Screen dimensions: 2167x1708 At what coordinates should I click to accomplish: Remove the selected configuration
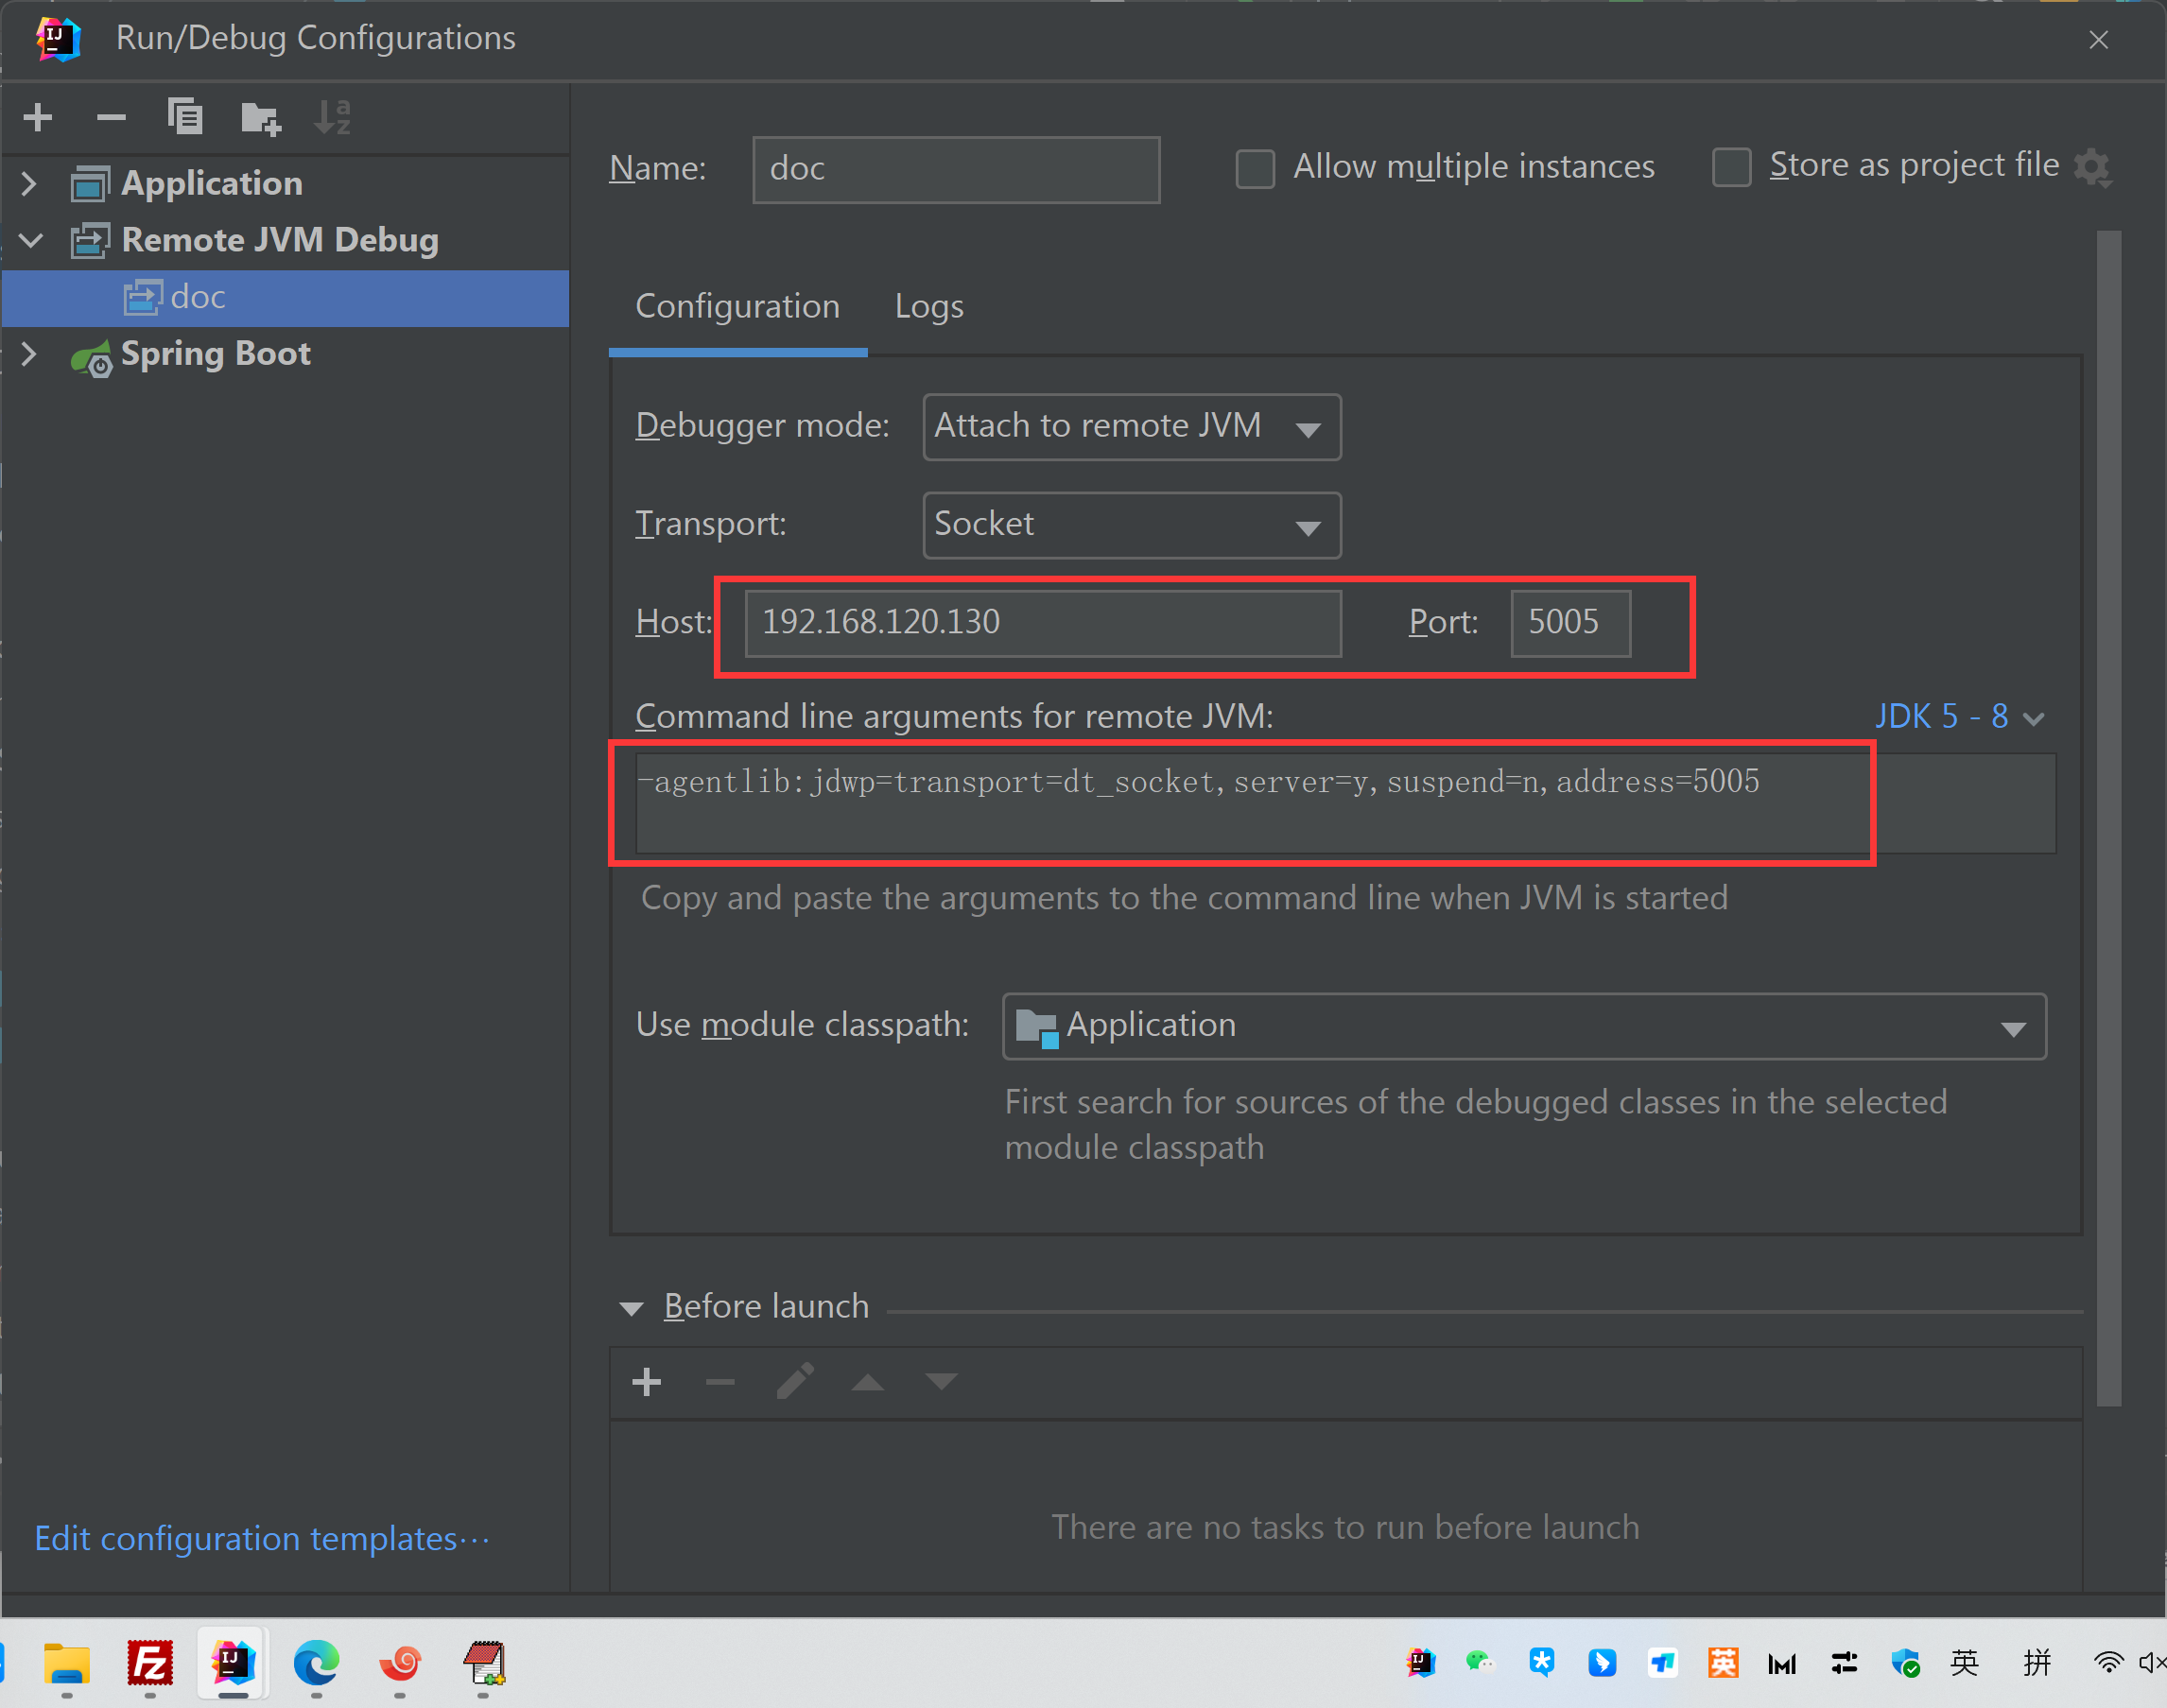pos(111,117)
